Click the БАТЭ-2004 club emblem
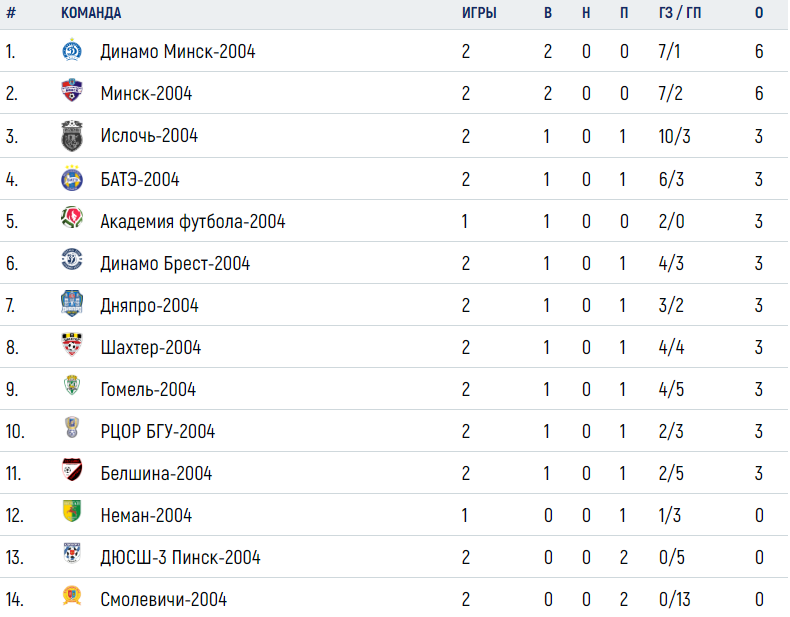Screen dimensions: 790x617 click(x=72, y=178)
